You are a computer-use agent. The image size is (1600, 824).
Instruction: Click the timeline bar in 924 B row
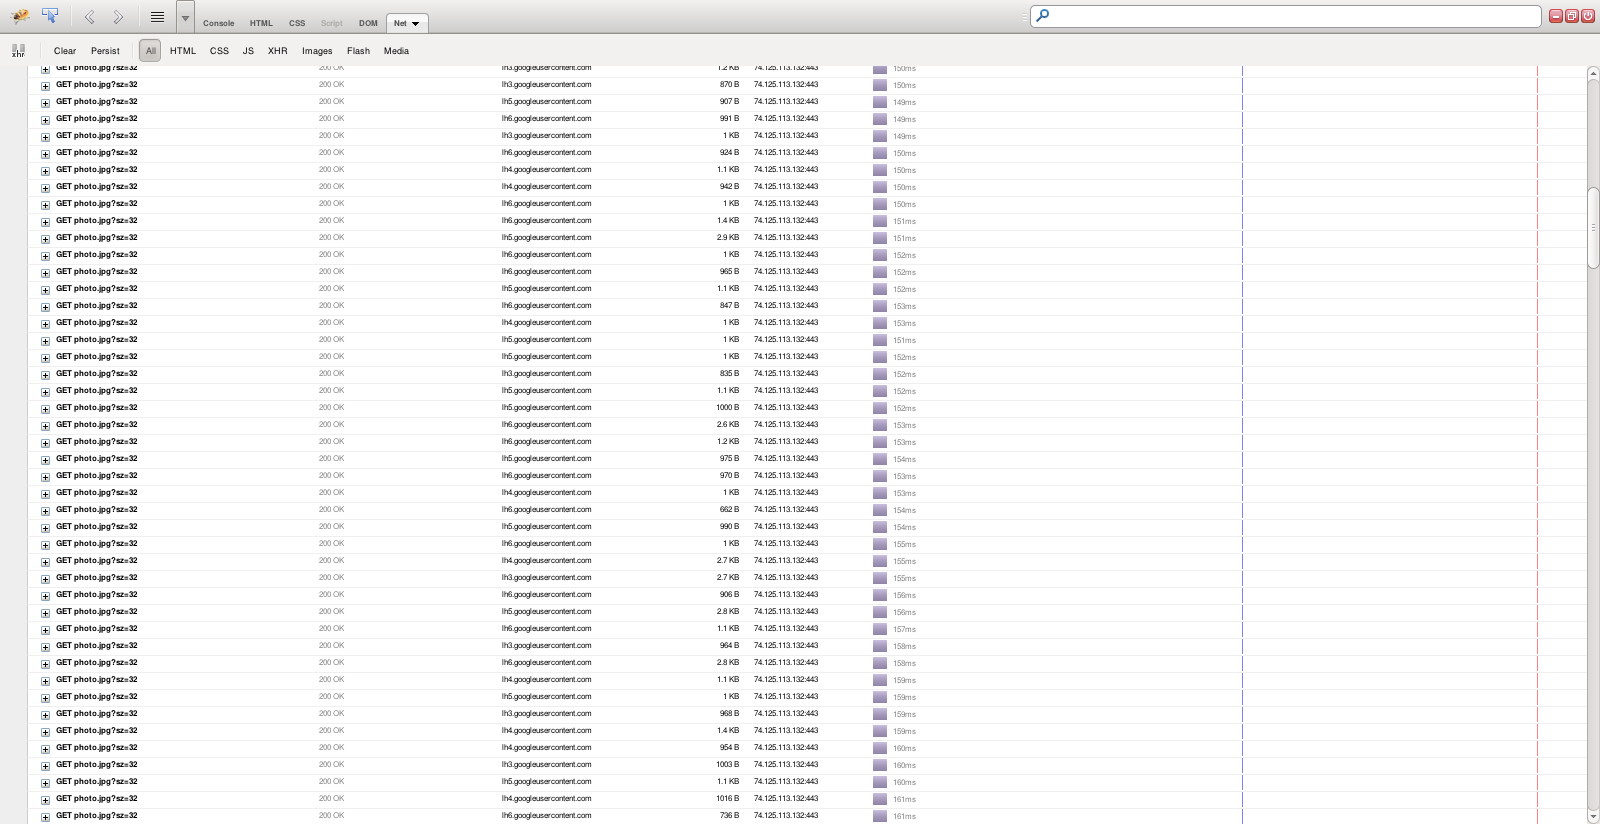880,153
